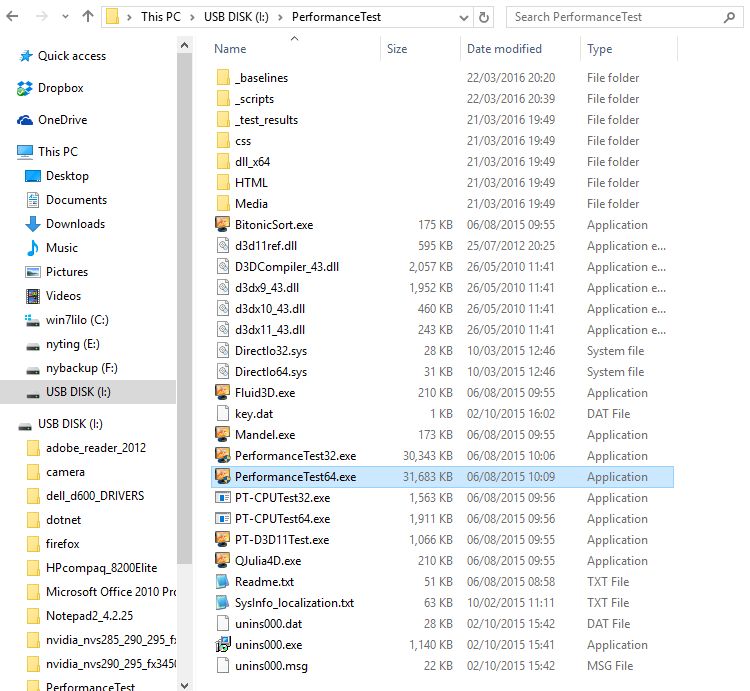Open Quick access in navigation pane

pyautogui.click(x=72, y=56)
